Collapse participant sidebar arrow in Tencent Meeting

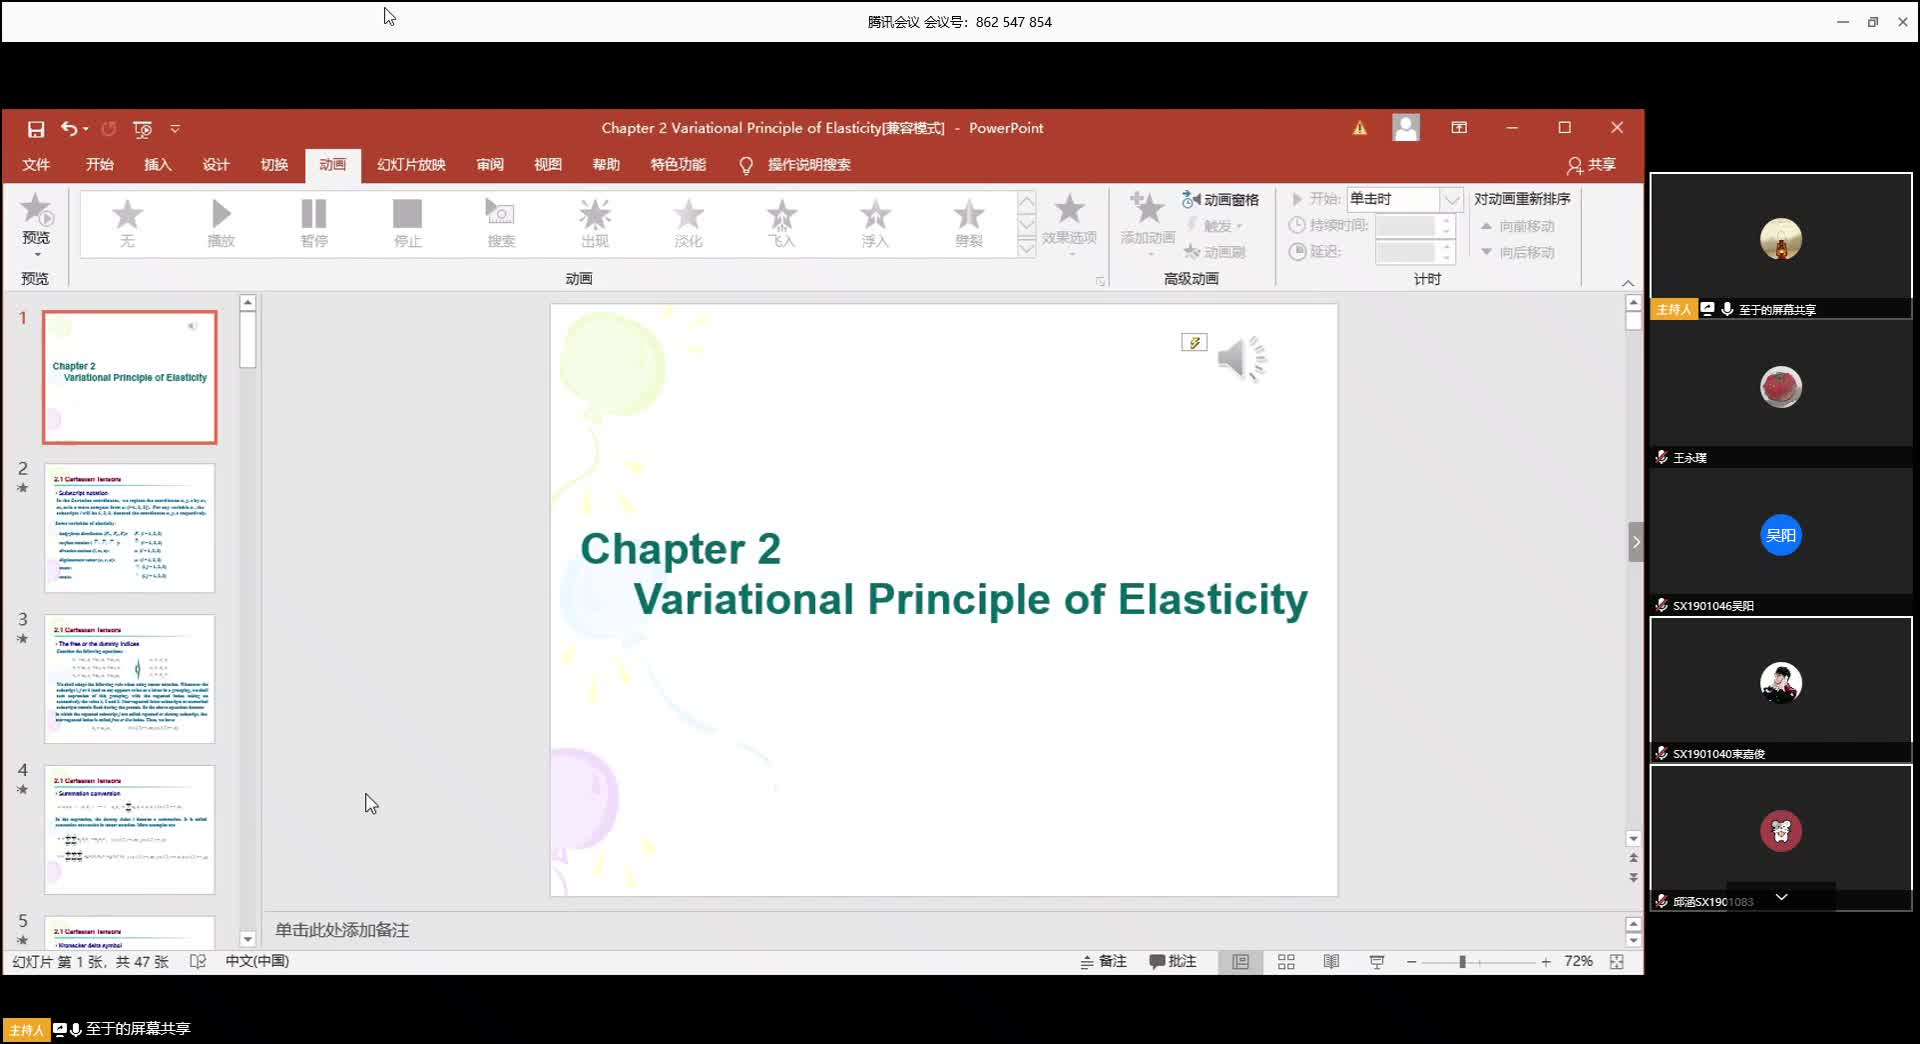click(1636, 542)
